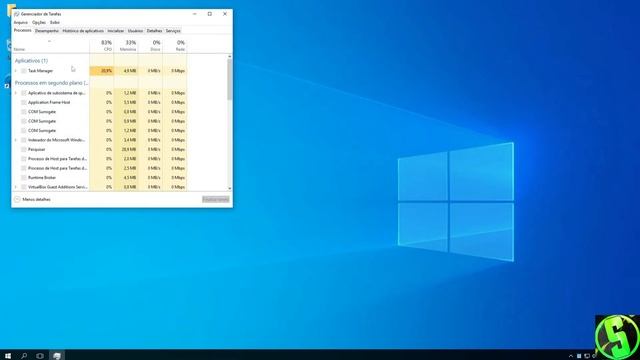Click the Task Manager CPU usage cell

[x=102, y=71]
